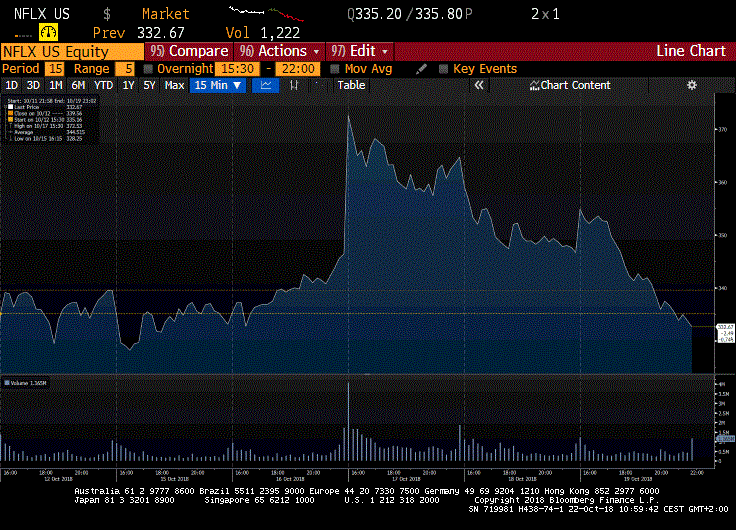
Task: Click the High on 10/17 legend row
Action: (48, 126)
